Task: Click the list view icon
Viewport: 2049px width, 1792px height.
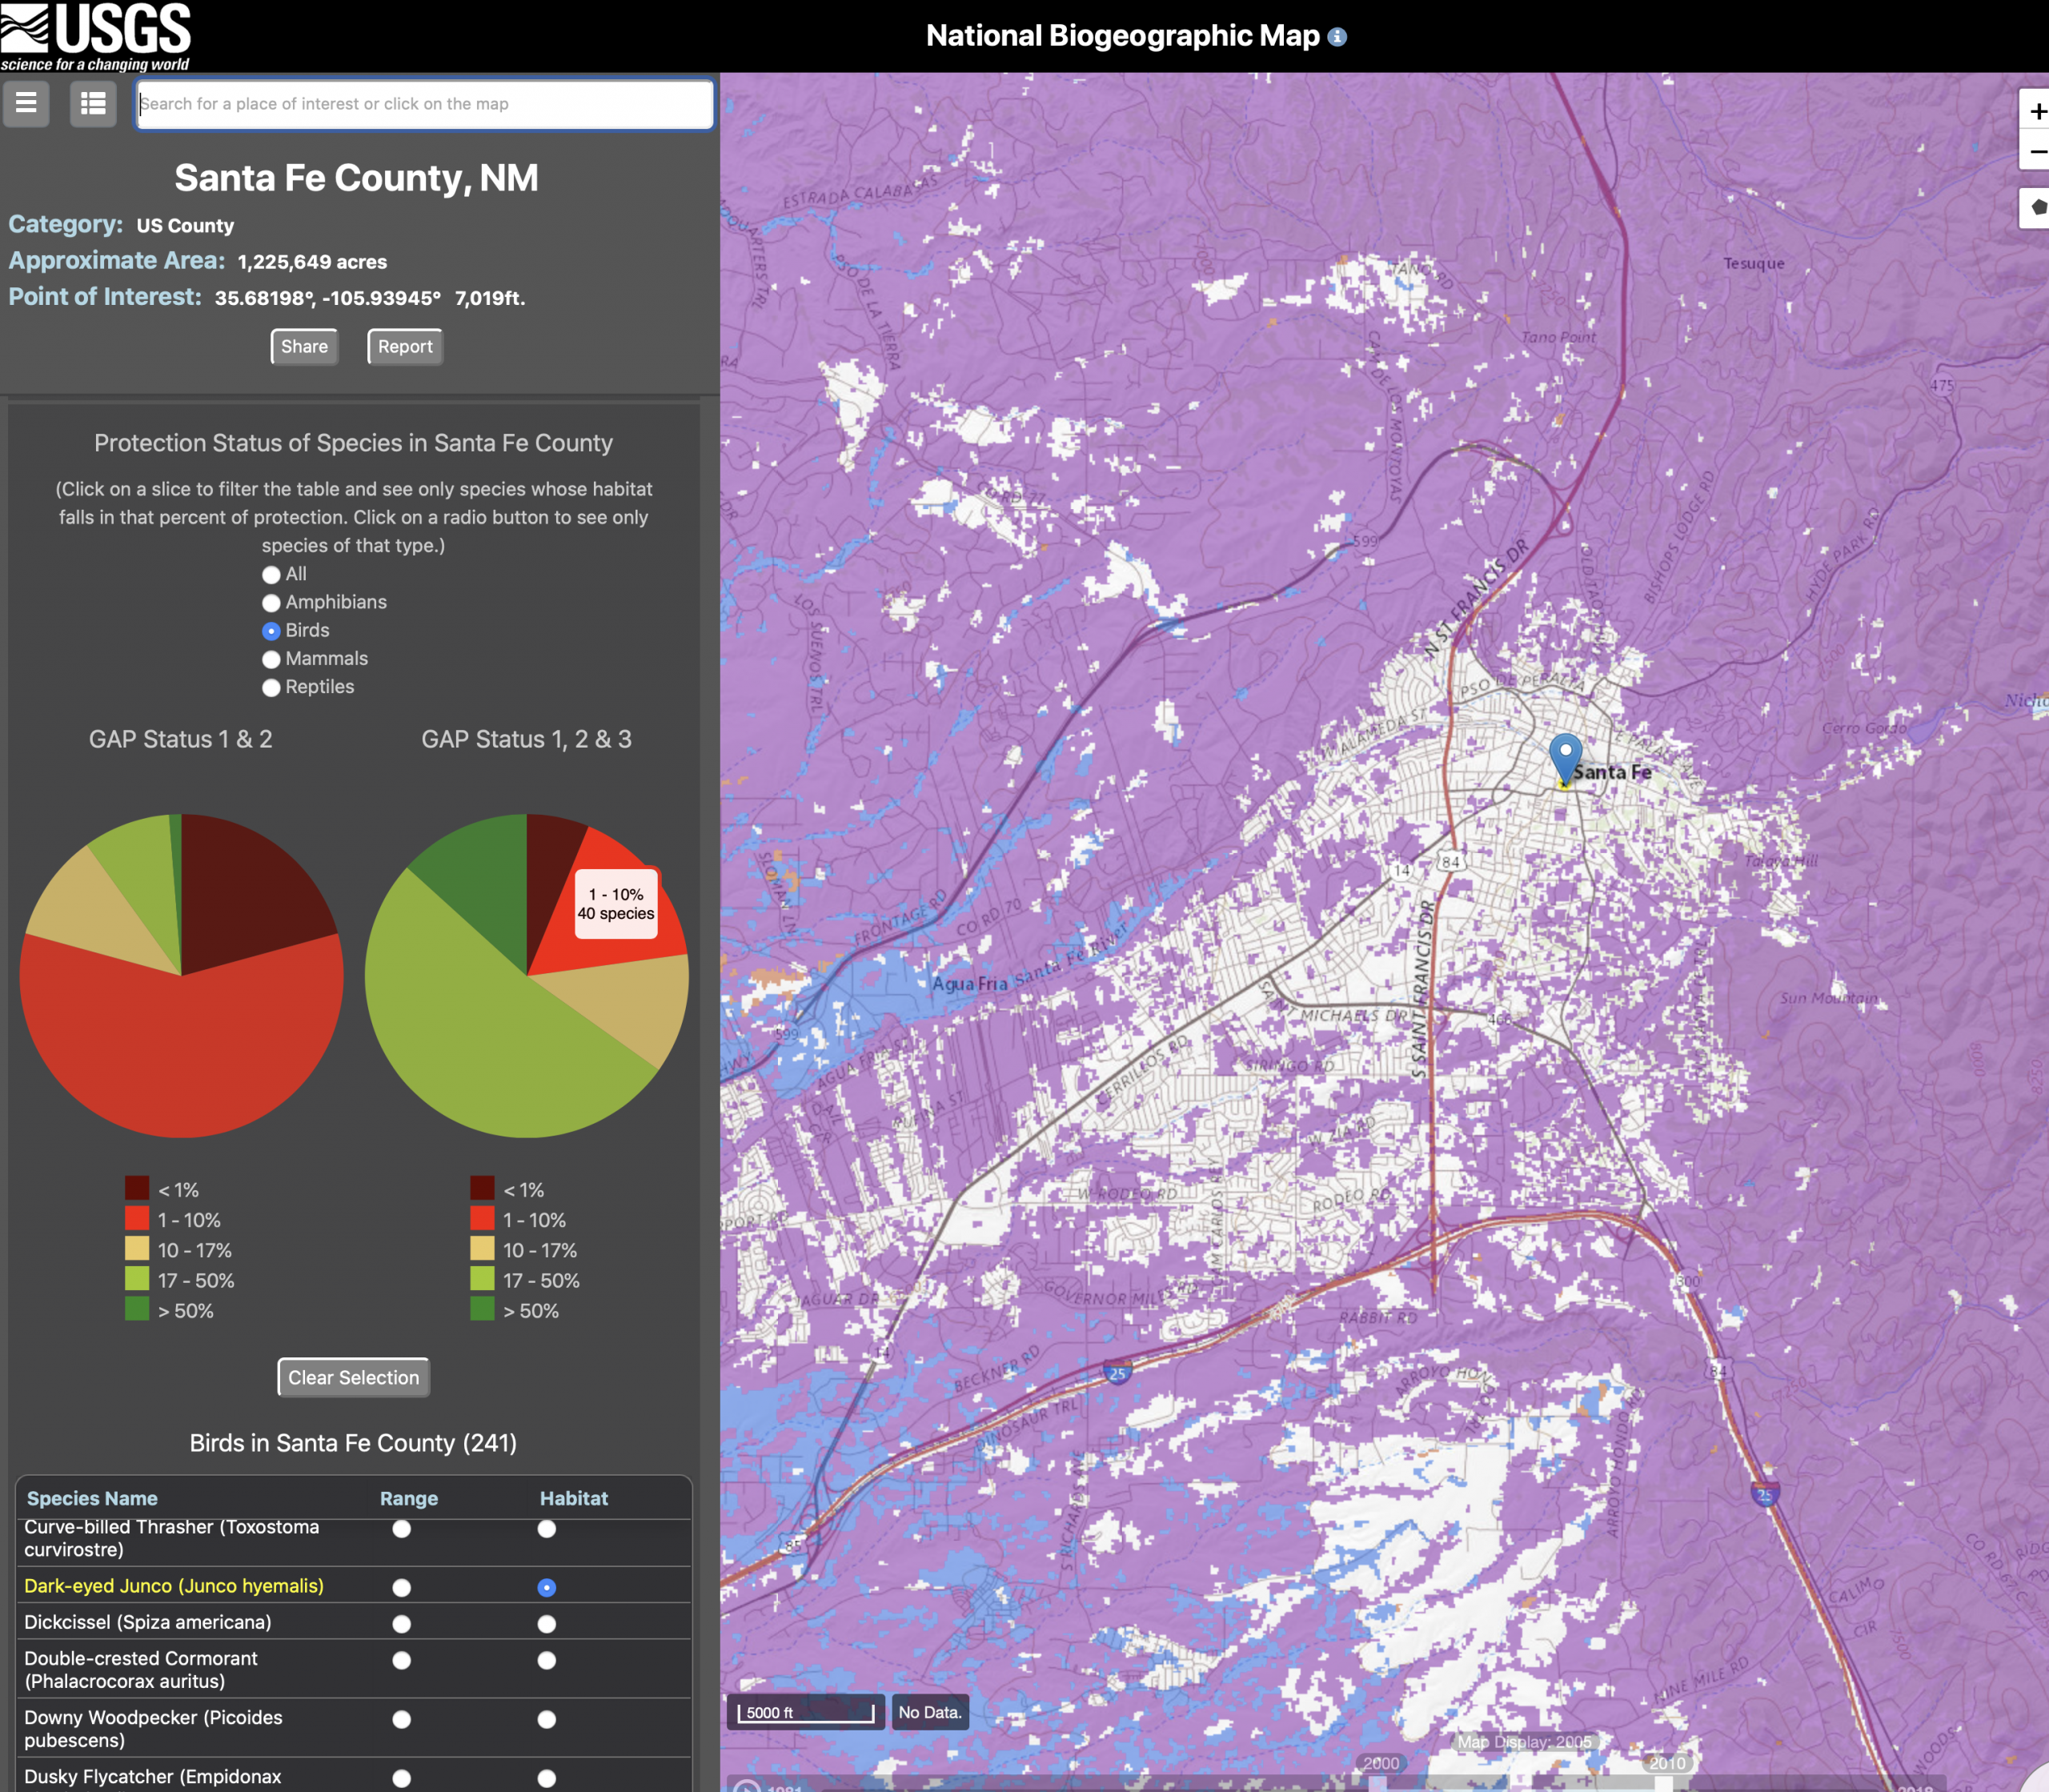Action: point(93,103)
